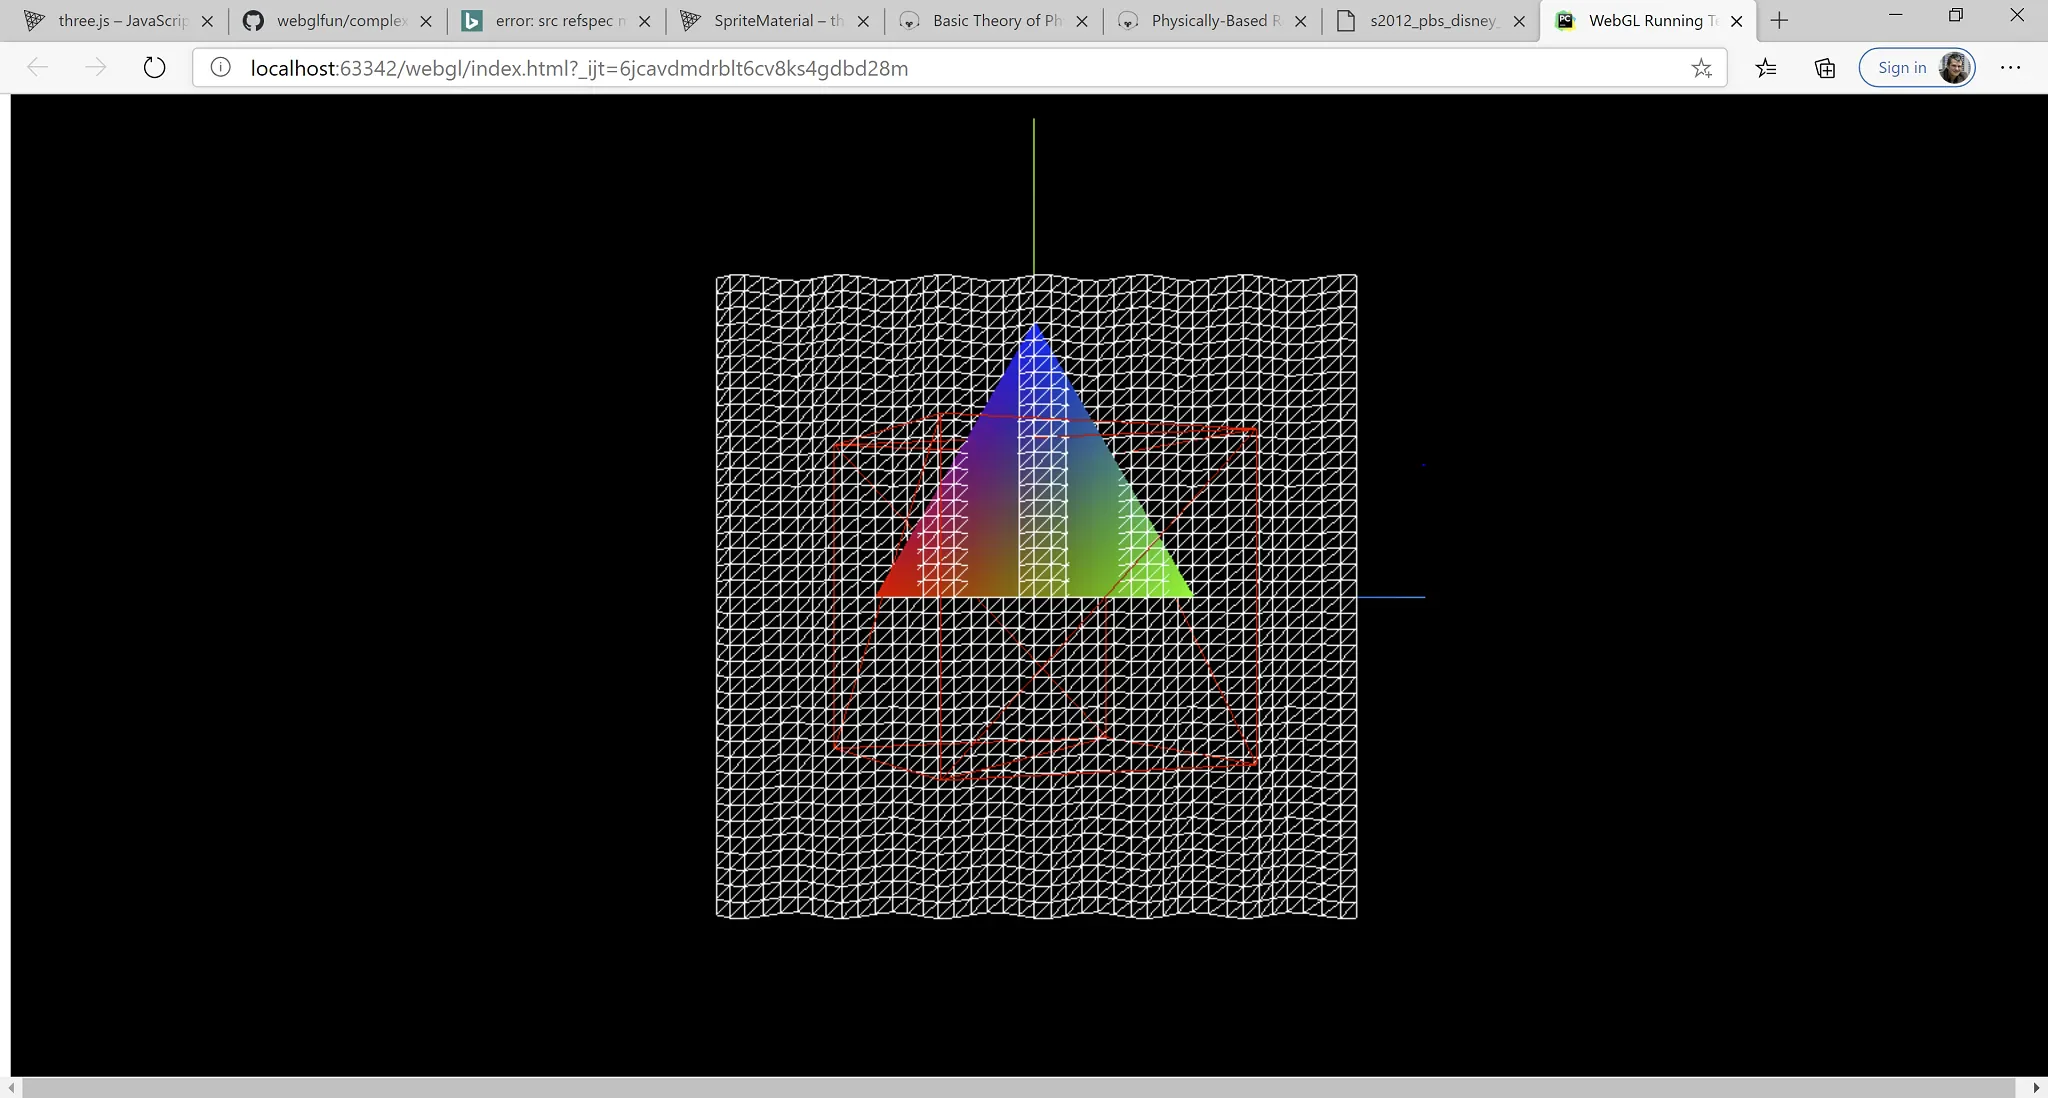Close the Physically-Based R tab
This screenshot has height=1098, width=2048.
point(1300,21)
